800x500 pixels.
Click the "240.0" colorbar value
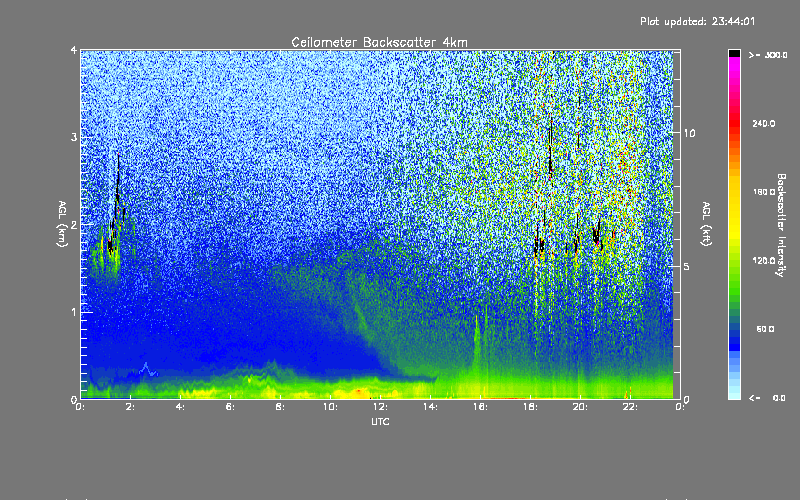click(763, 123)
